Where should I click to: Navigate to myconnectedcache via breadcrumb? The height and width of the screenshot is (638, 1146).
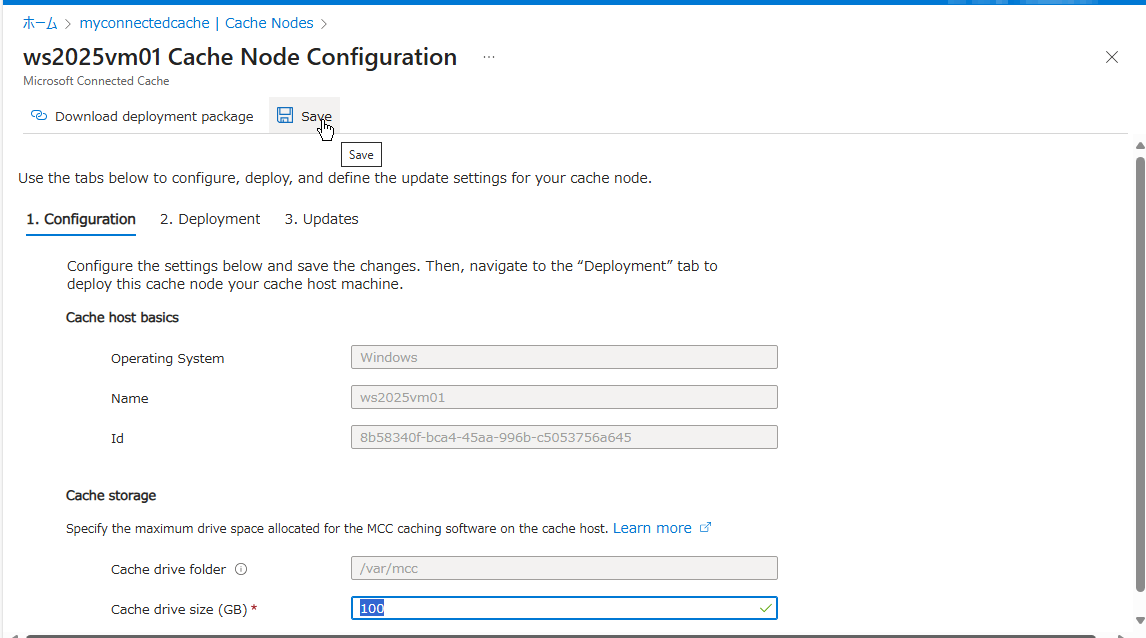point(144,22)
